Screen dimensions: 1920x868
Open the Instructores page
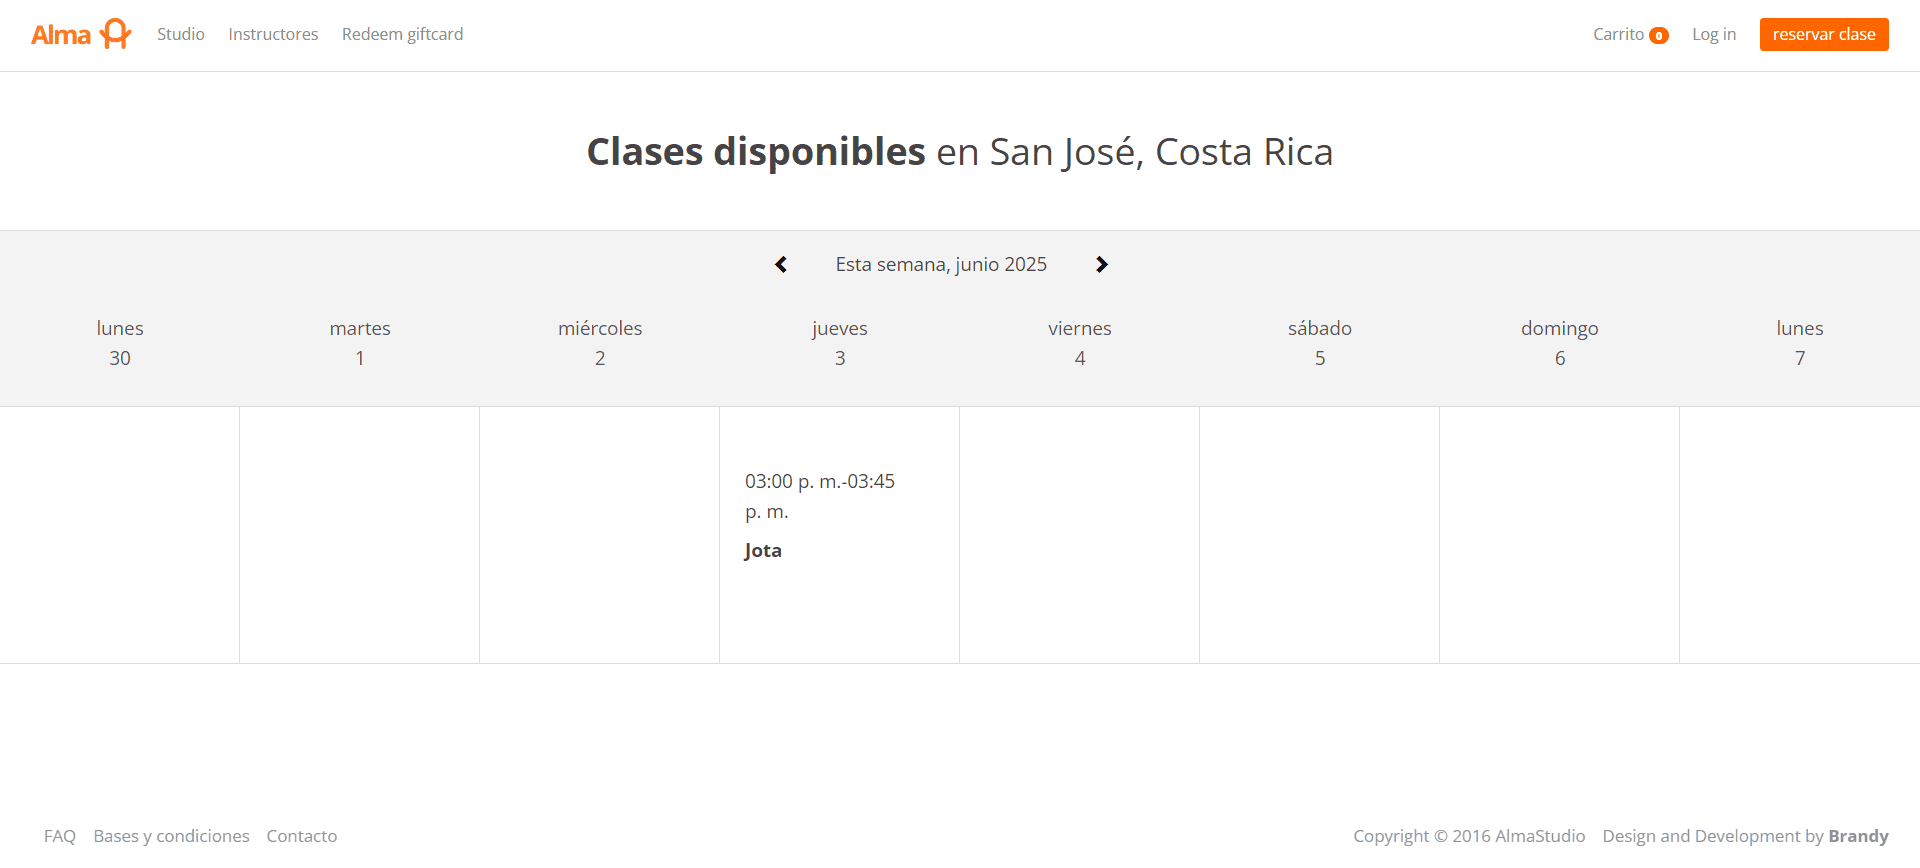point(273,34)
